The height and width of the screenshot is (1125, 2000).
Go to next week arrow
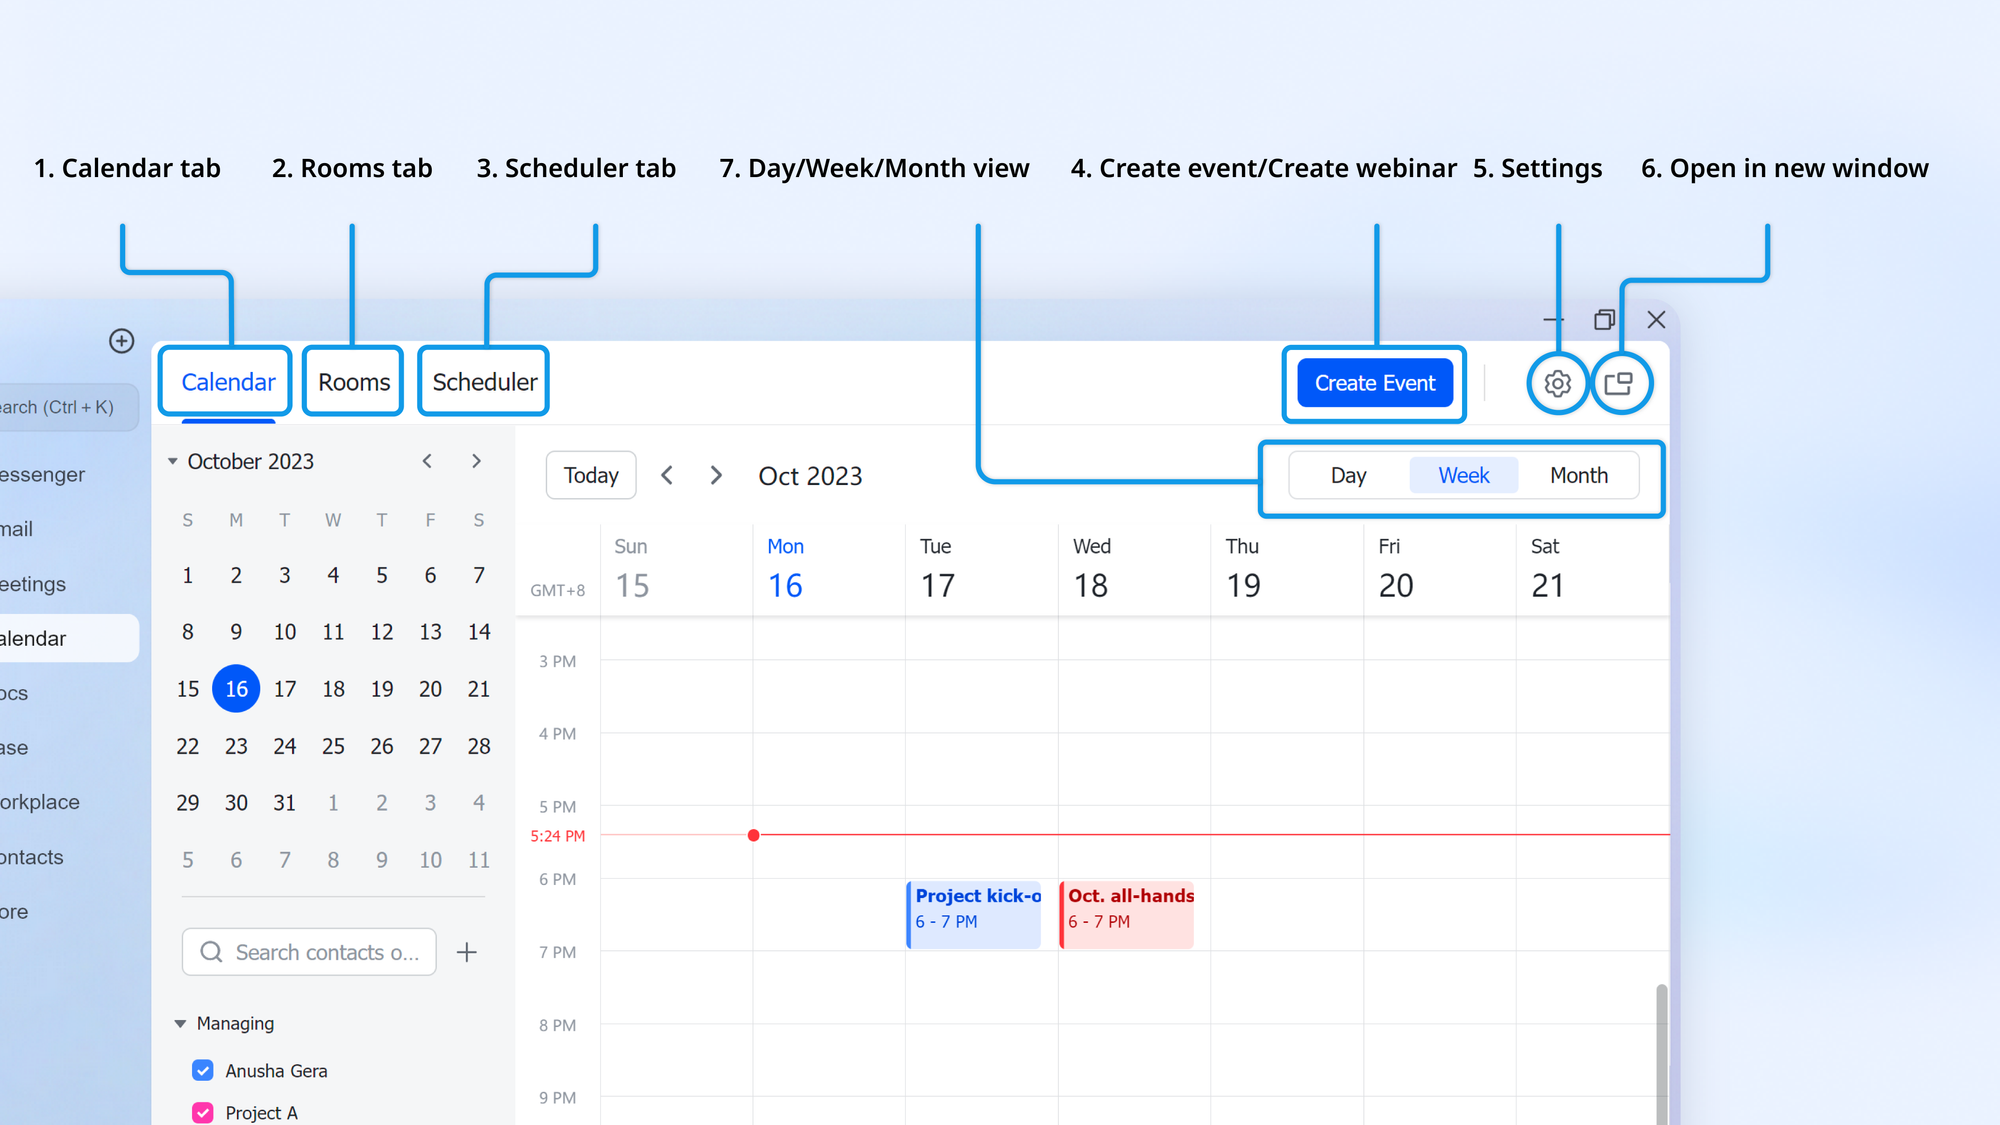(x=716, y=475)
